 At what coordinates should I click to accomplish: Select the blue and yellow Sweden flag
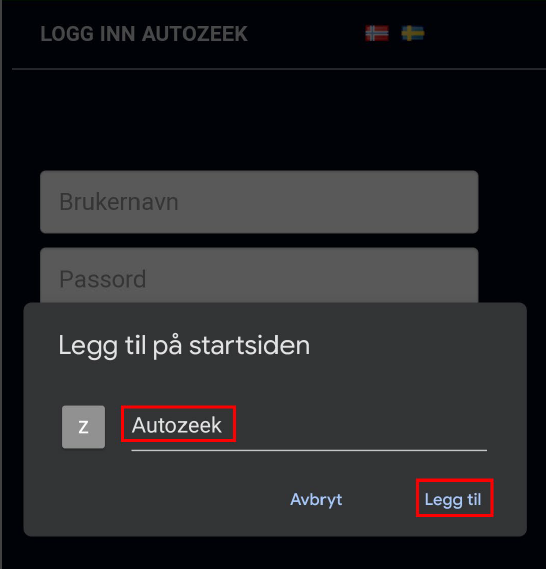tap(413, 33)
